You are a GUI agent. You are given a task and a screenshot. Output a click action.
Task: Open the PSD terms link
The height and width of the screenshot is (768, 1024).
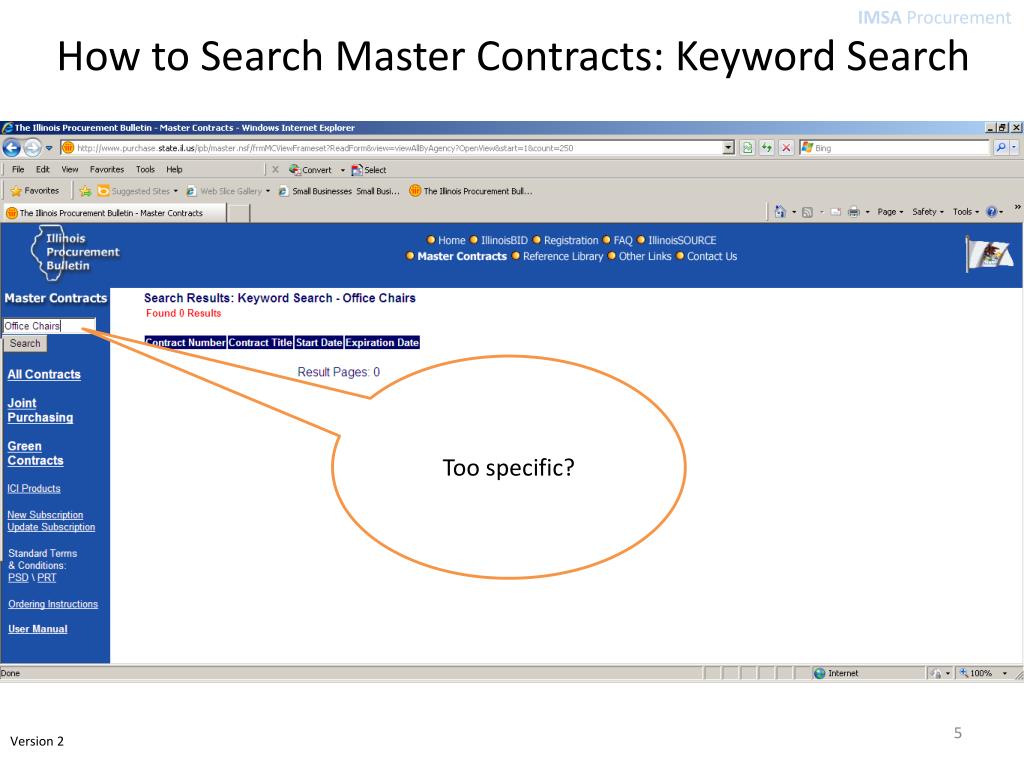18,578
